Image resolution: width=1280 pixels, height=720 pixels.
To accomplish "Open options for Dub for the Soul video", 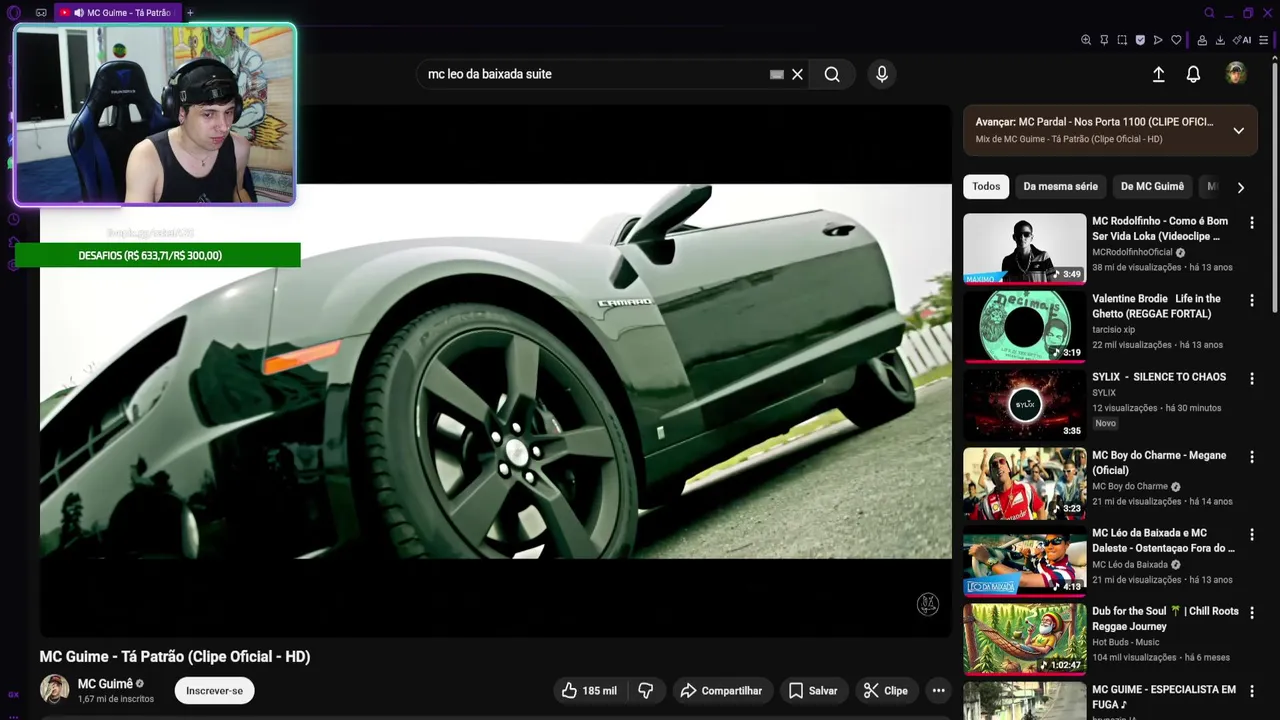I will pos(1251,612).
